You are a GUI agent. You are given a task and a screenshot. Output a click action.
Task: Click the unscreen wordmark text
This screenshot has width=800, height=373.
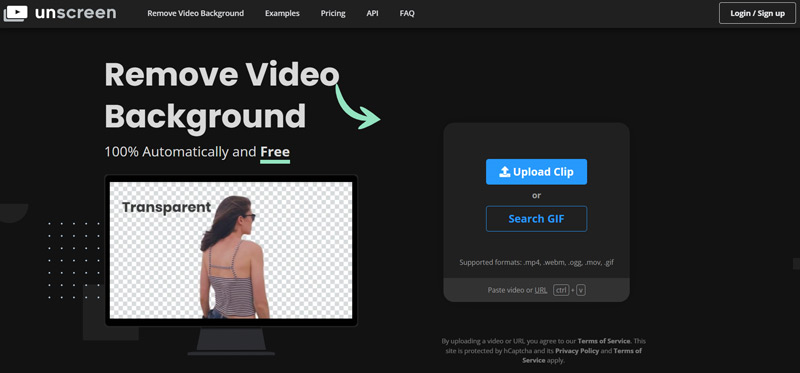76,13
